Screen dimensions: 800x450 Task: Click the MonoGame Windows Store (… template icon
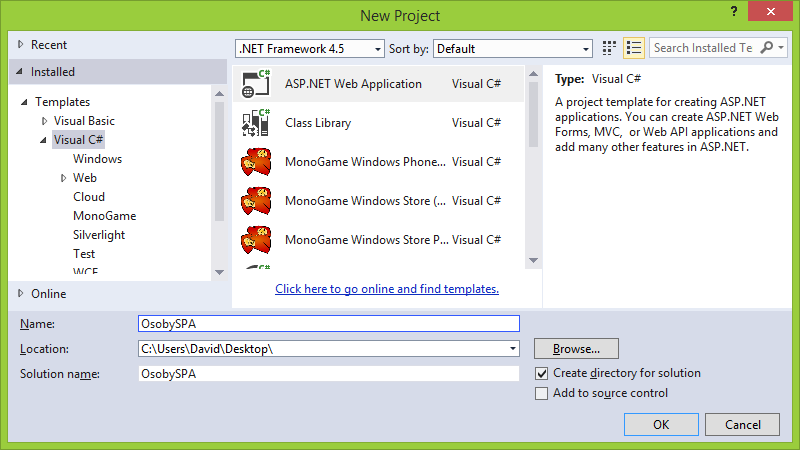pyautogui.click(x=256, y=201)
